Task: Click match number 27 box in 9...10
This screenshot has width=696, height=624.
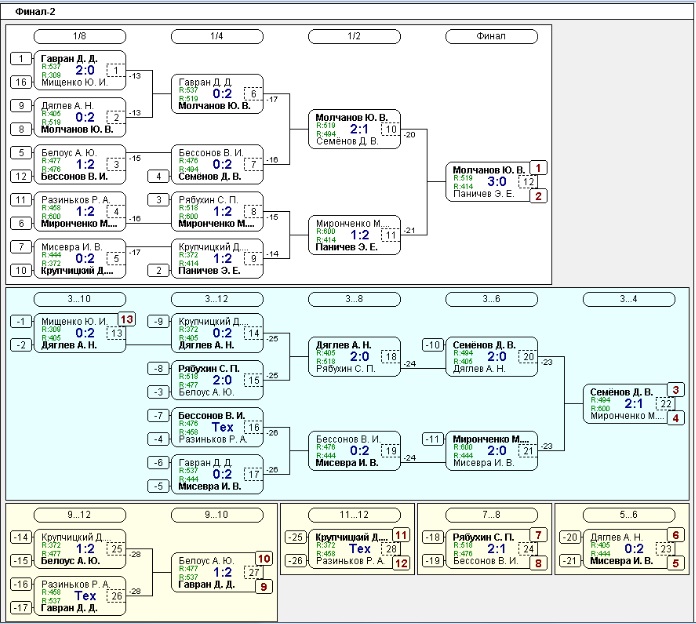Action: [253, 573]
